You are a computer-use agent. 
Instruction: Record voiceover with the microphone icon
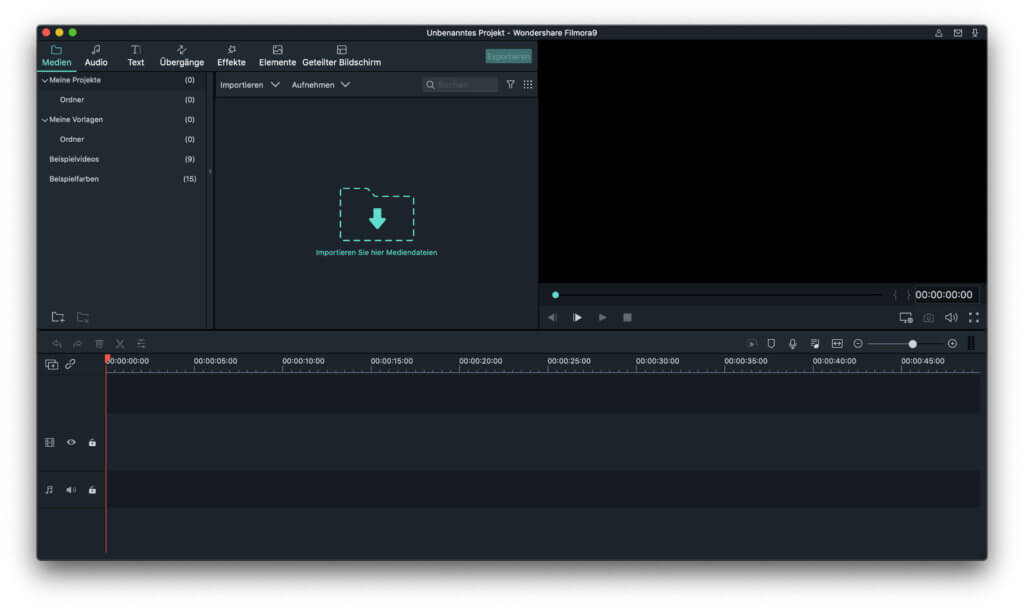[x=793, y=344]
